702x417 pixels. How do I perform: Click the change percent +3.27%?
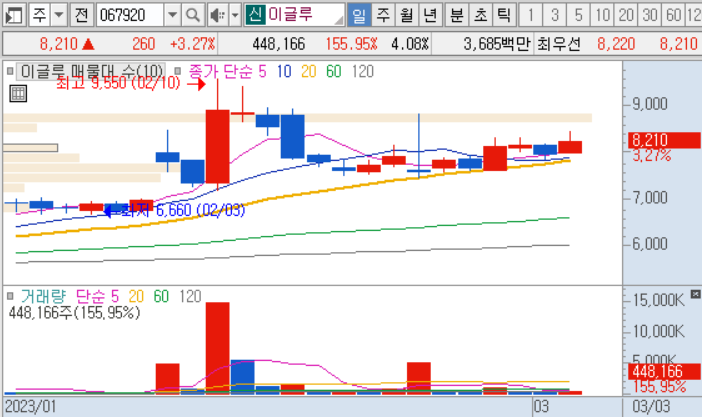coord(193,44)
